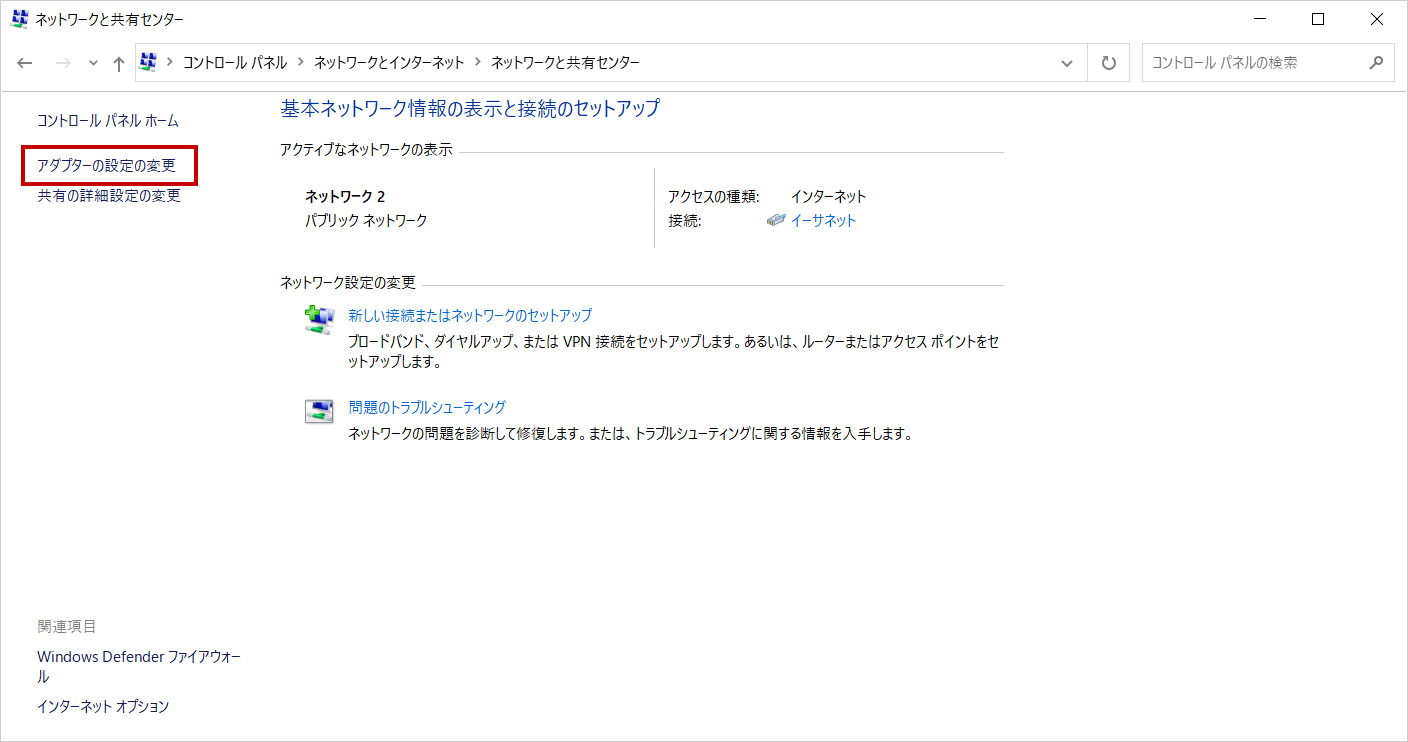Select the ネットワークとインターネット breadcrumb
This screenshot has width=1408, height=742.
(389, 62)
